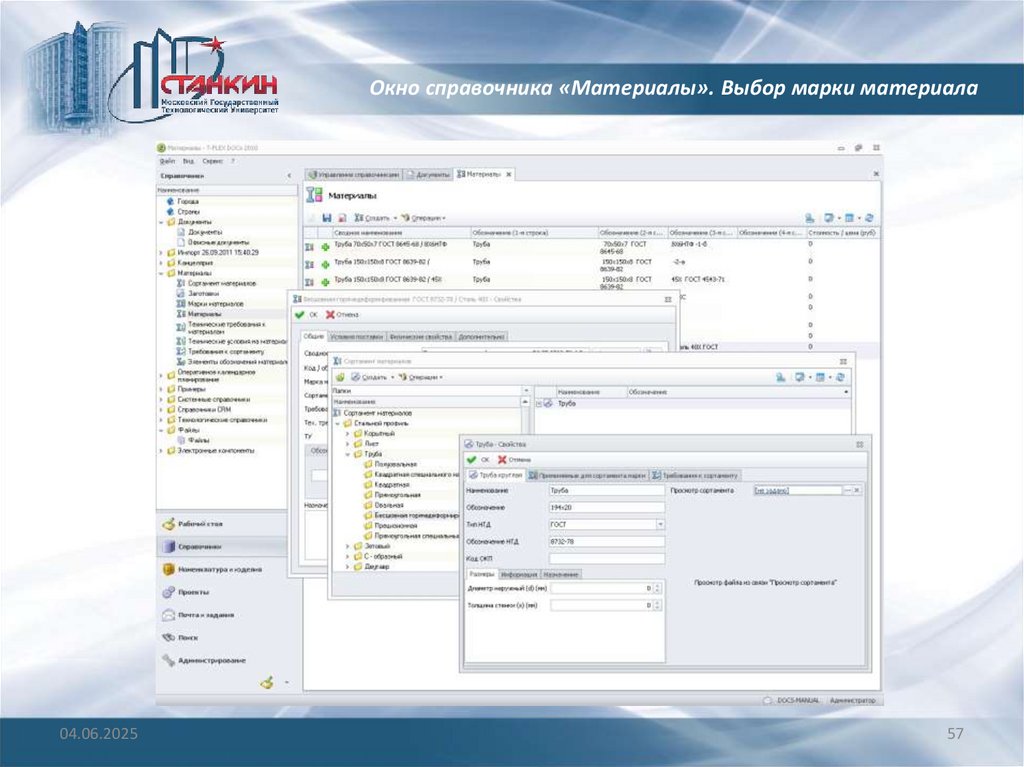1024x767 pixels.
Task: Click the empty Код ОКП field
Action: [x=607, y=559]
